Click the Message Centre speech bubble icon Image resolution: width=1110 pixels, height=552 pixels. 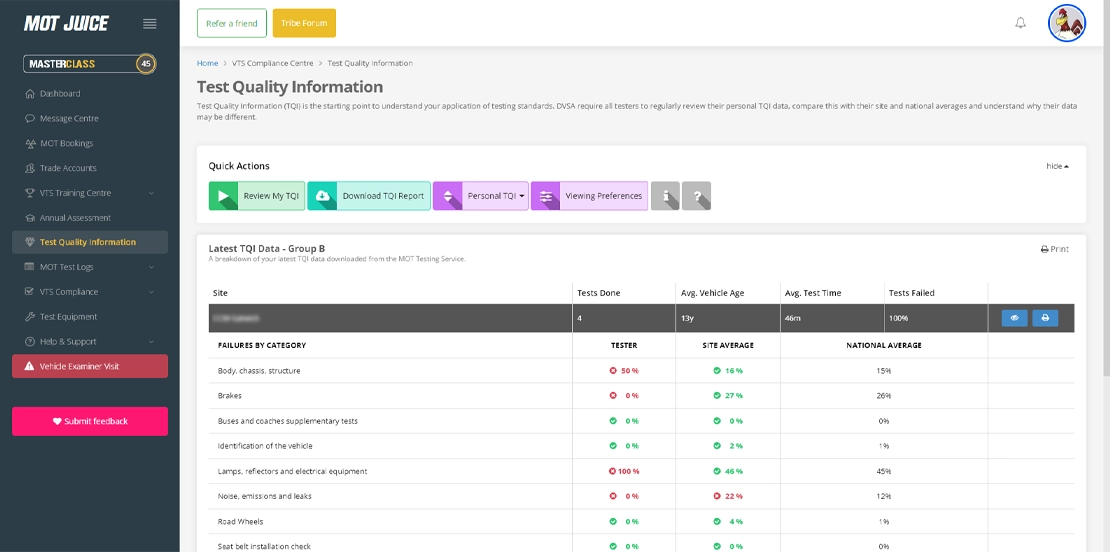point(30,118)
